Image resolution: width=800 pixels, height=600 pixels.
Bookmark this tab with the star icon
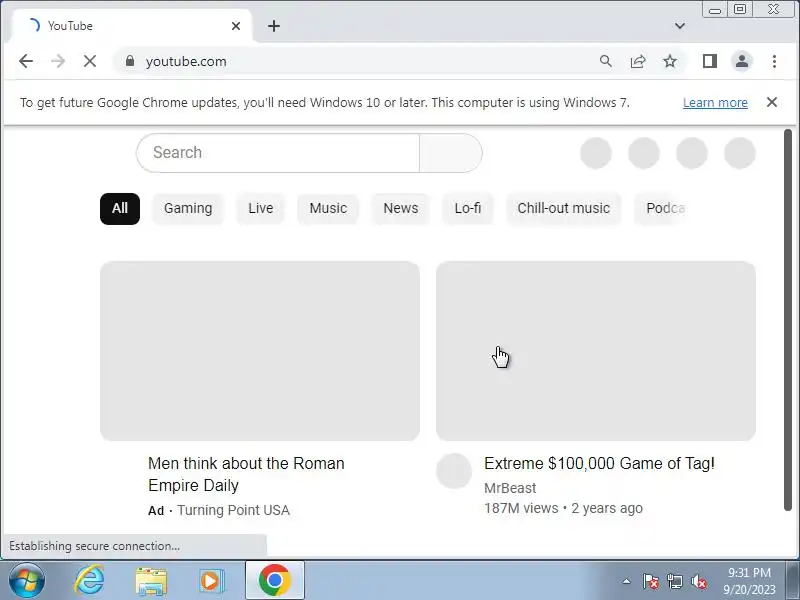point(670,61)
